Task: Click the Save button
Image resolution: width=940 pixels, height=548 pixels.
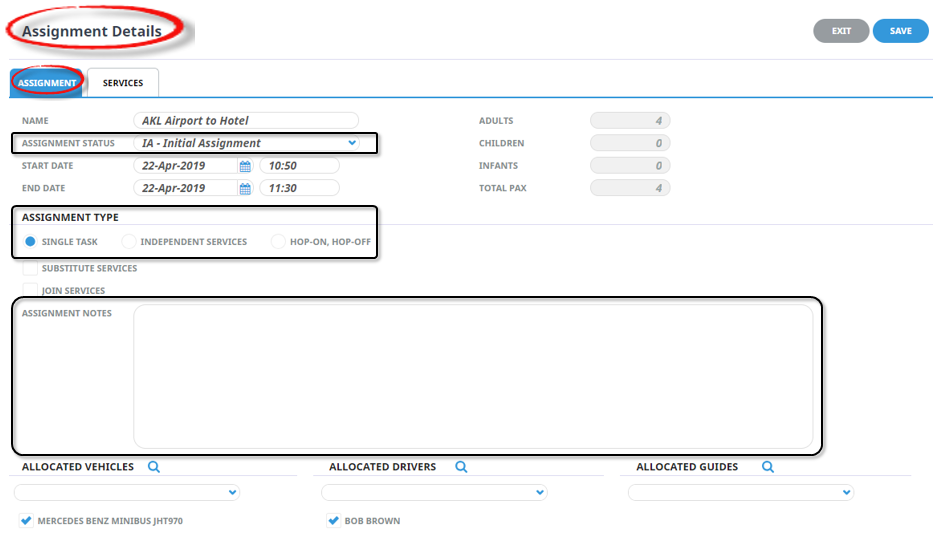Action: click(x=900, y=31)
